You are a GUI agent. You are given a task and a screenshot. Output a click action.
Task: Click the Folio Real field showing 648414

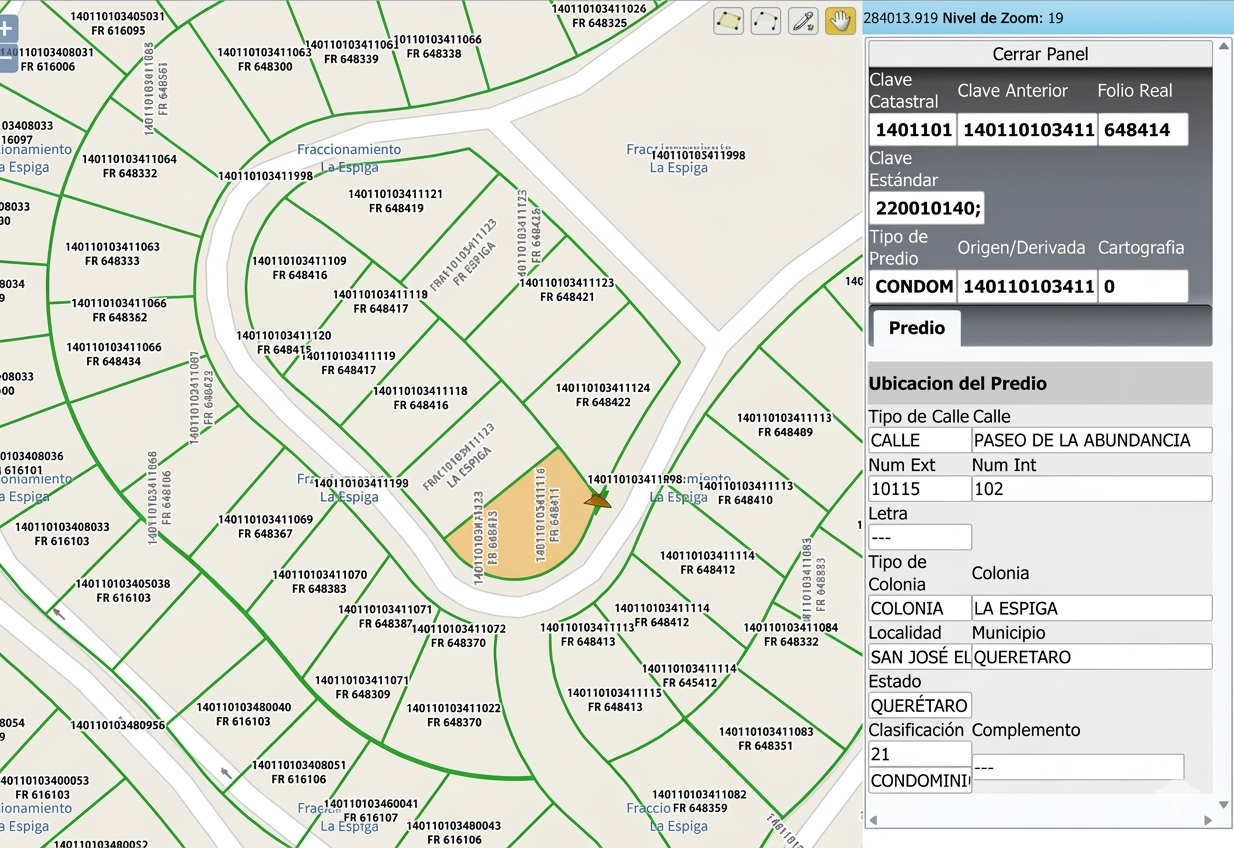tap(1142, 130)
